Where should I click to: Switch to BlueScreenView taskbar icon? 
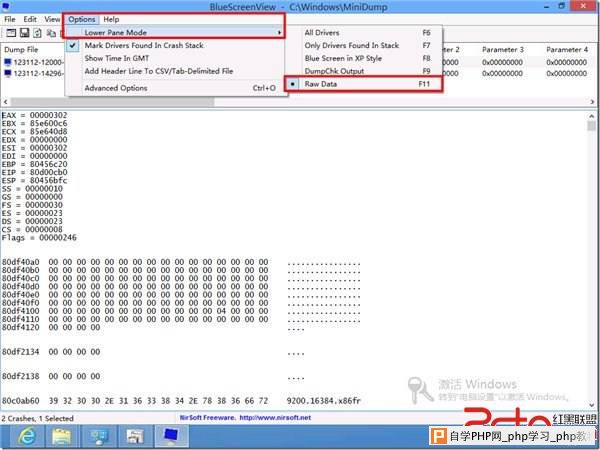(171, 436)
